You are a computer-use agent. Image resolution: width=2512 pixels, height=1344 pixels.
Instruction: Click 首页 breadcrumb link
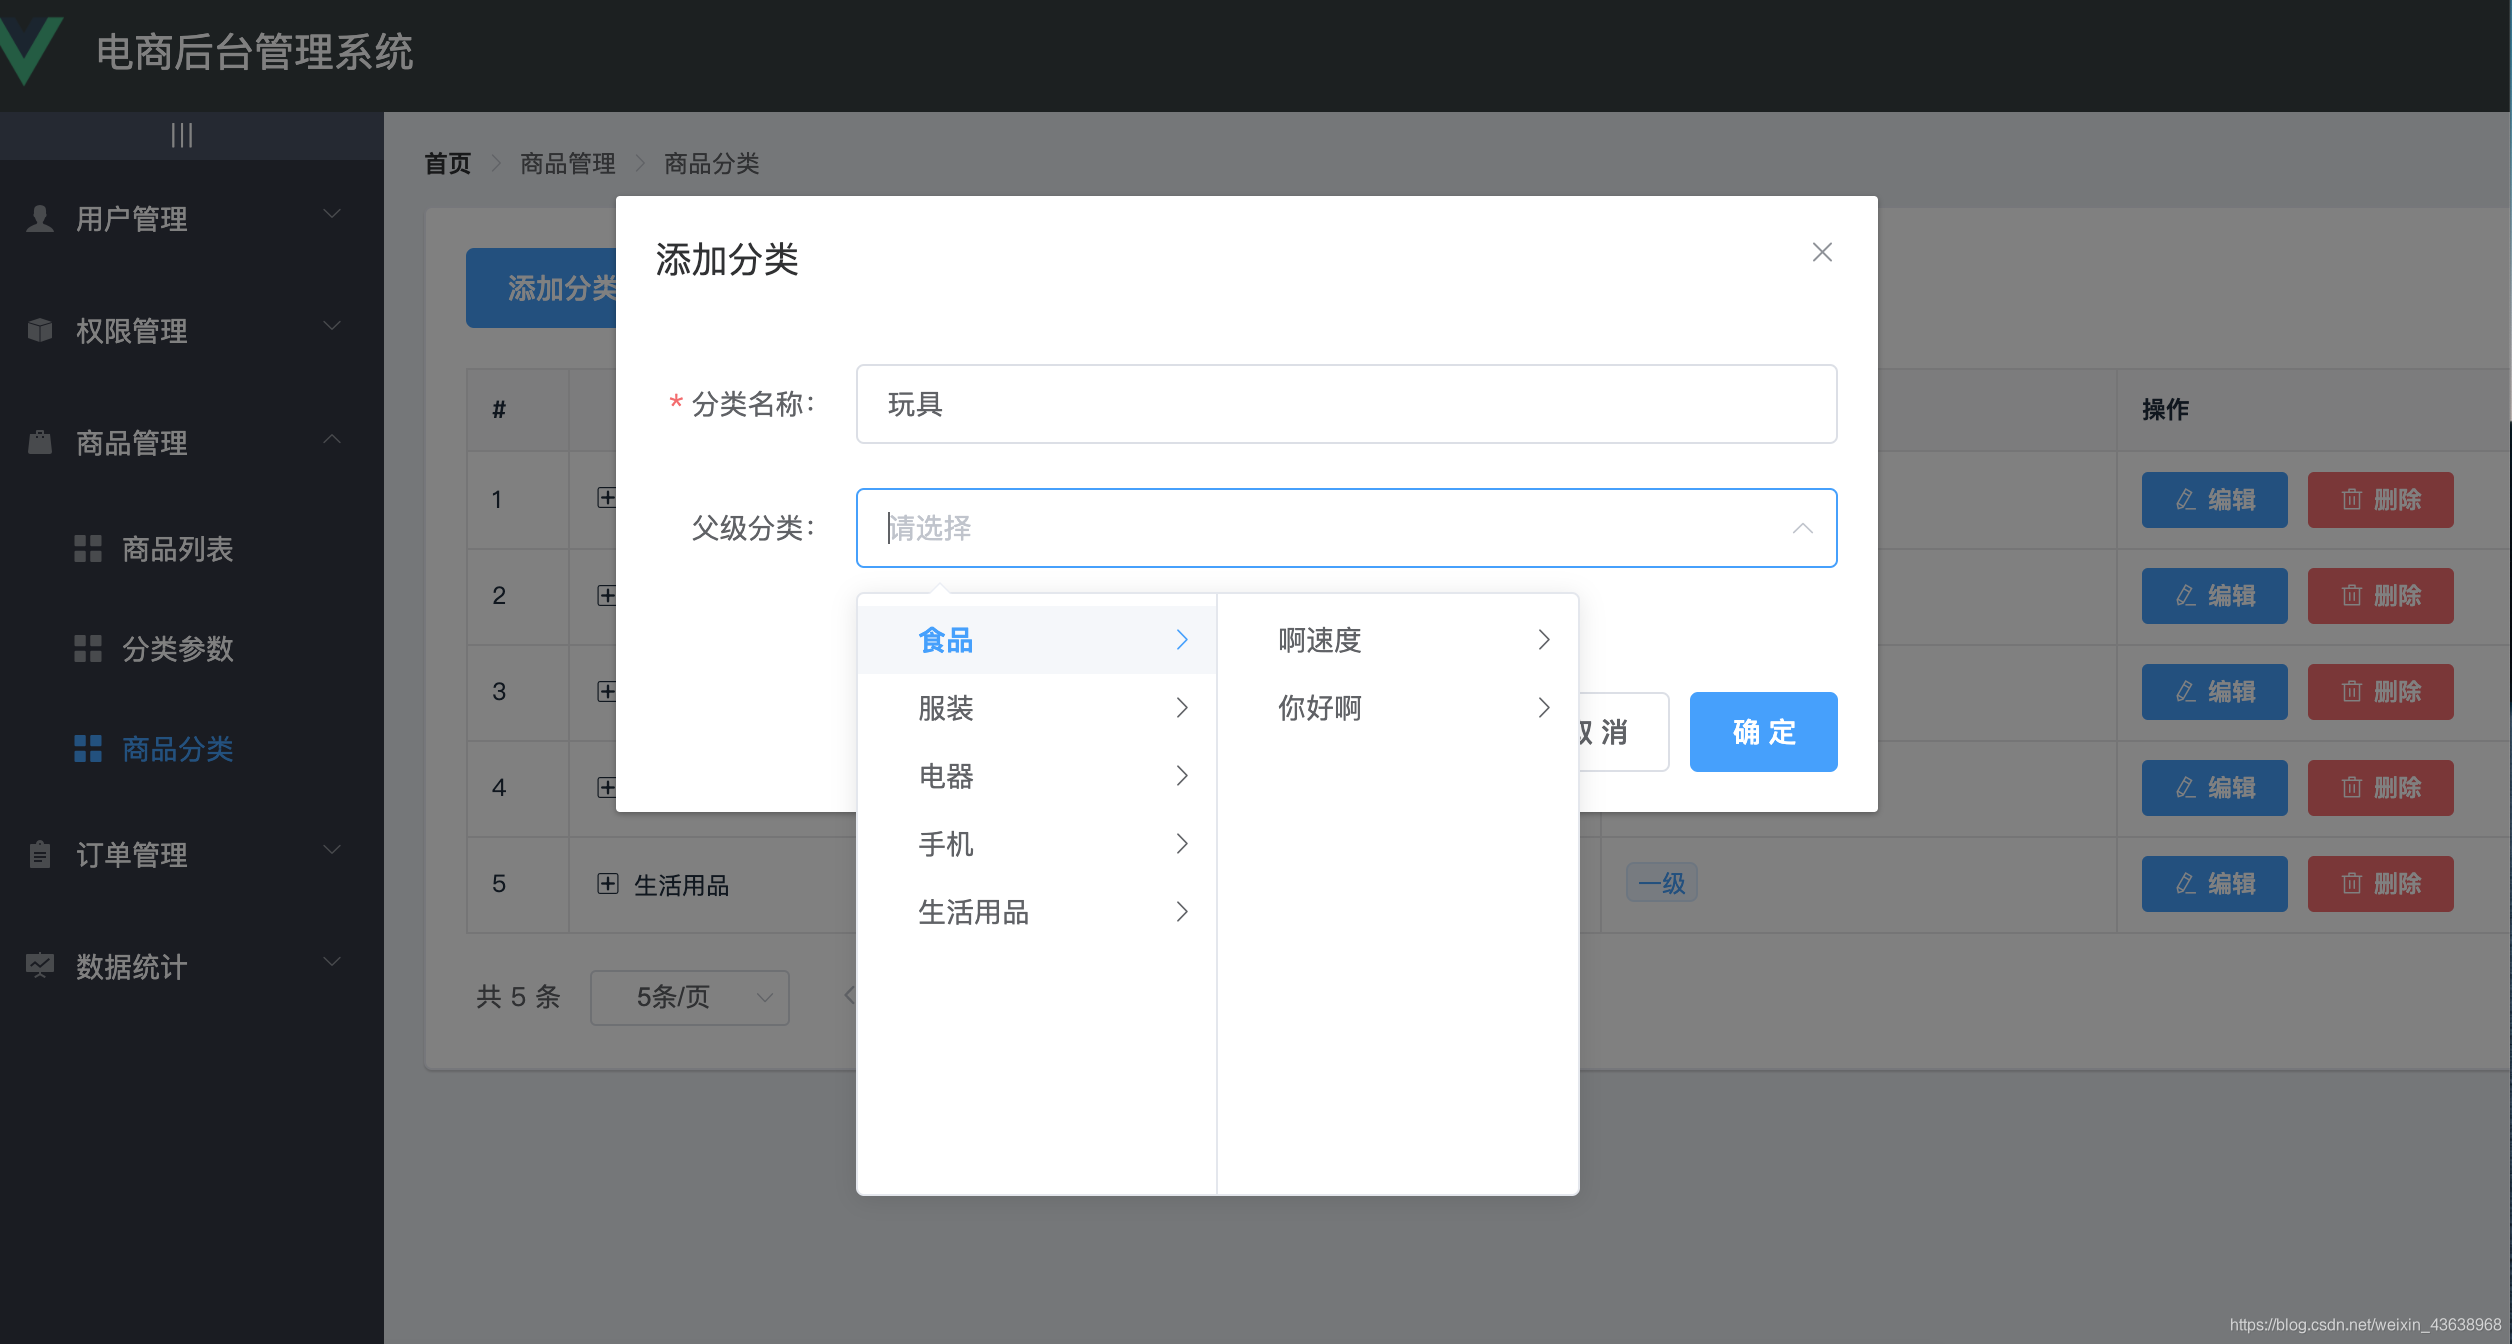tap(448, 163)
